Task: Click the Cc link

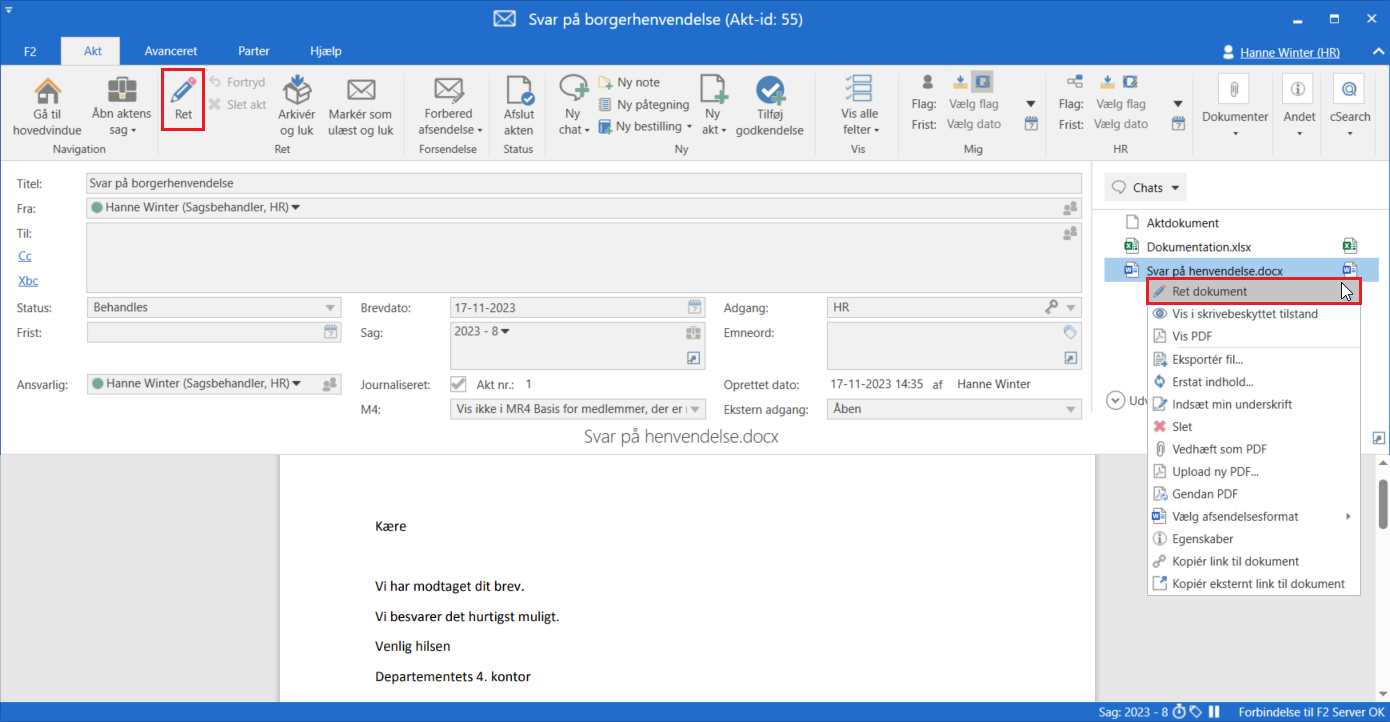Action: (25, 256)
